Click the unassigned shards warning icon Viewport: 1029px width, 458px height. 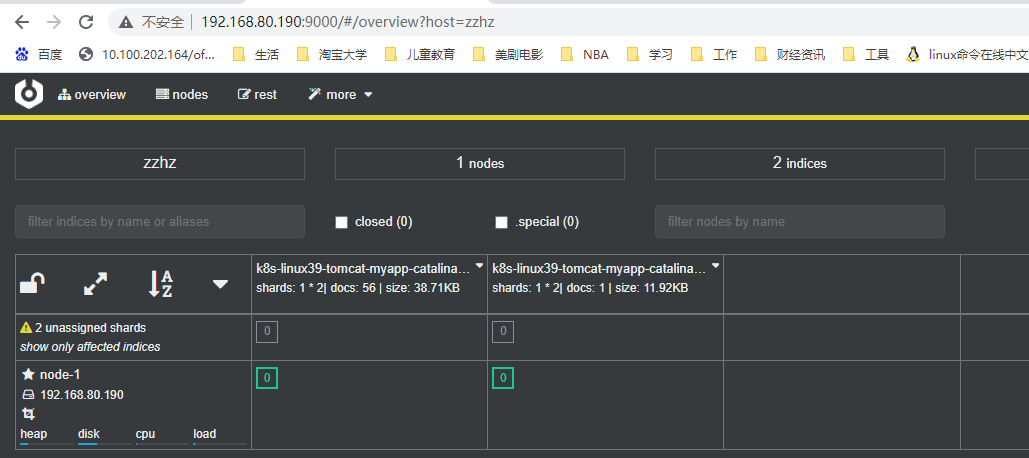(x=26, y=327)
